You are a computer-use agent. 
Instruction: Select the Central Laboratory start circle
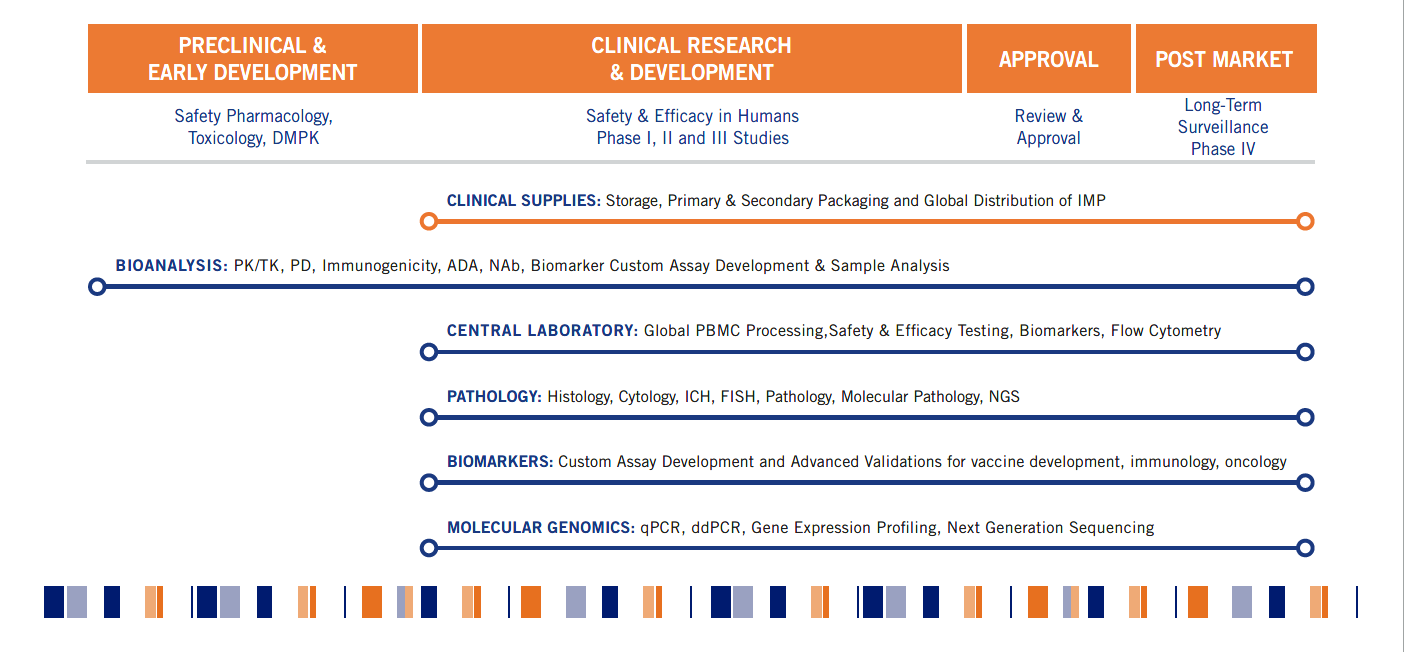[x=429, y=352]
